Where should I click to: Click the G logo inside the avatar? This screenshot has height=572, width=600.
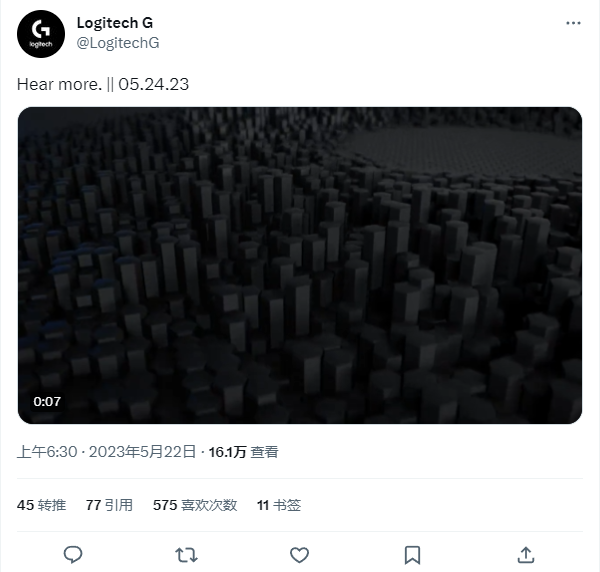tap(41, 29)
